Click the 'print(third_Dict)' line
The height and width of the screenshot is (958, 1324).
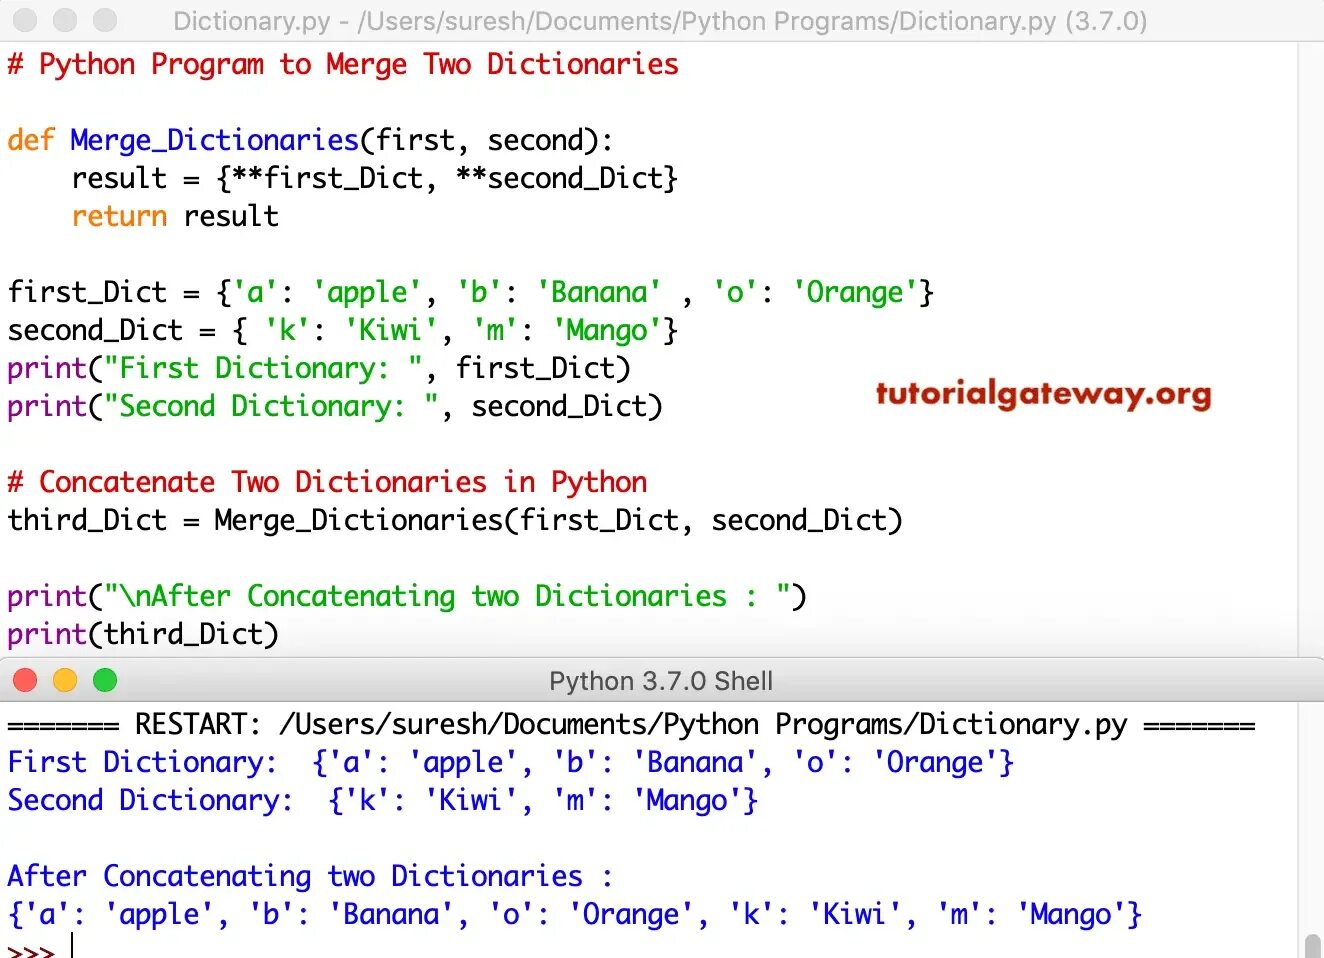pos(143,635)
